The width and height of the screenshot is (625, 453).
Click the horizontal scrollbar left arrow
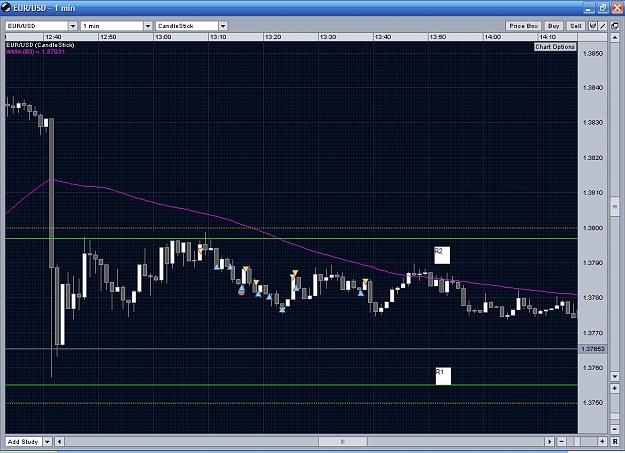point(60,441)
